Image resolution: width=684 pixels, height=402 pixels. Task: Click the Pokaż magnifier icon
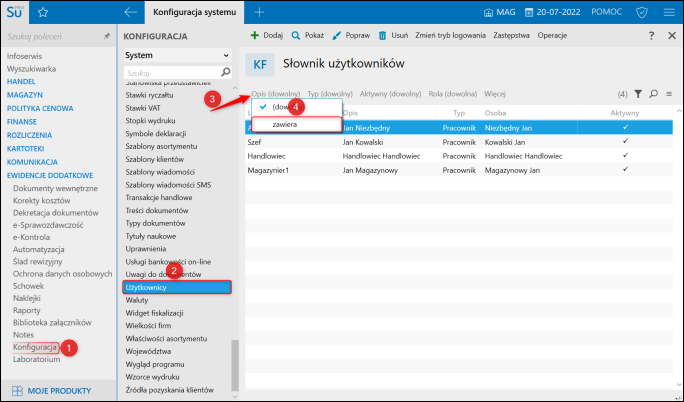click(296, 35)
